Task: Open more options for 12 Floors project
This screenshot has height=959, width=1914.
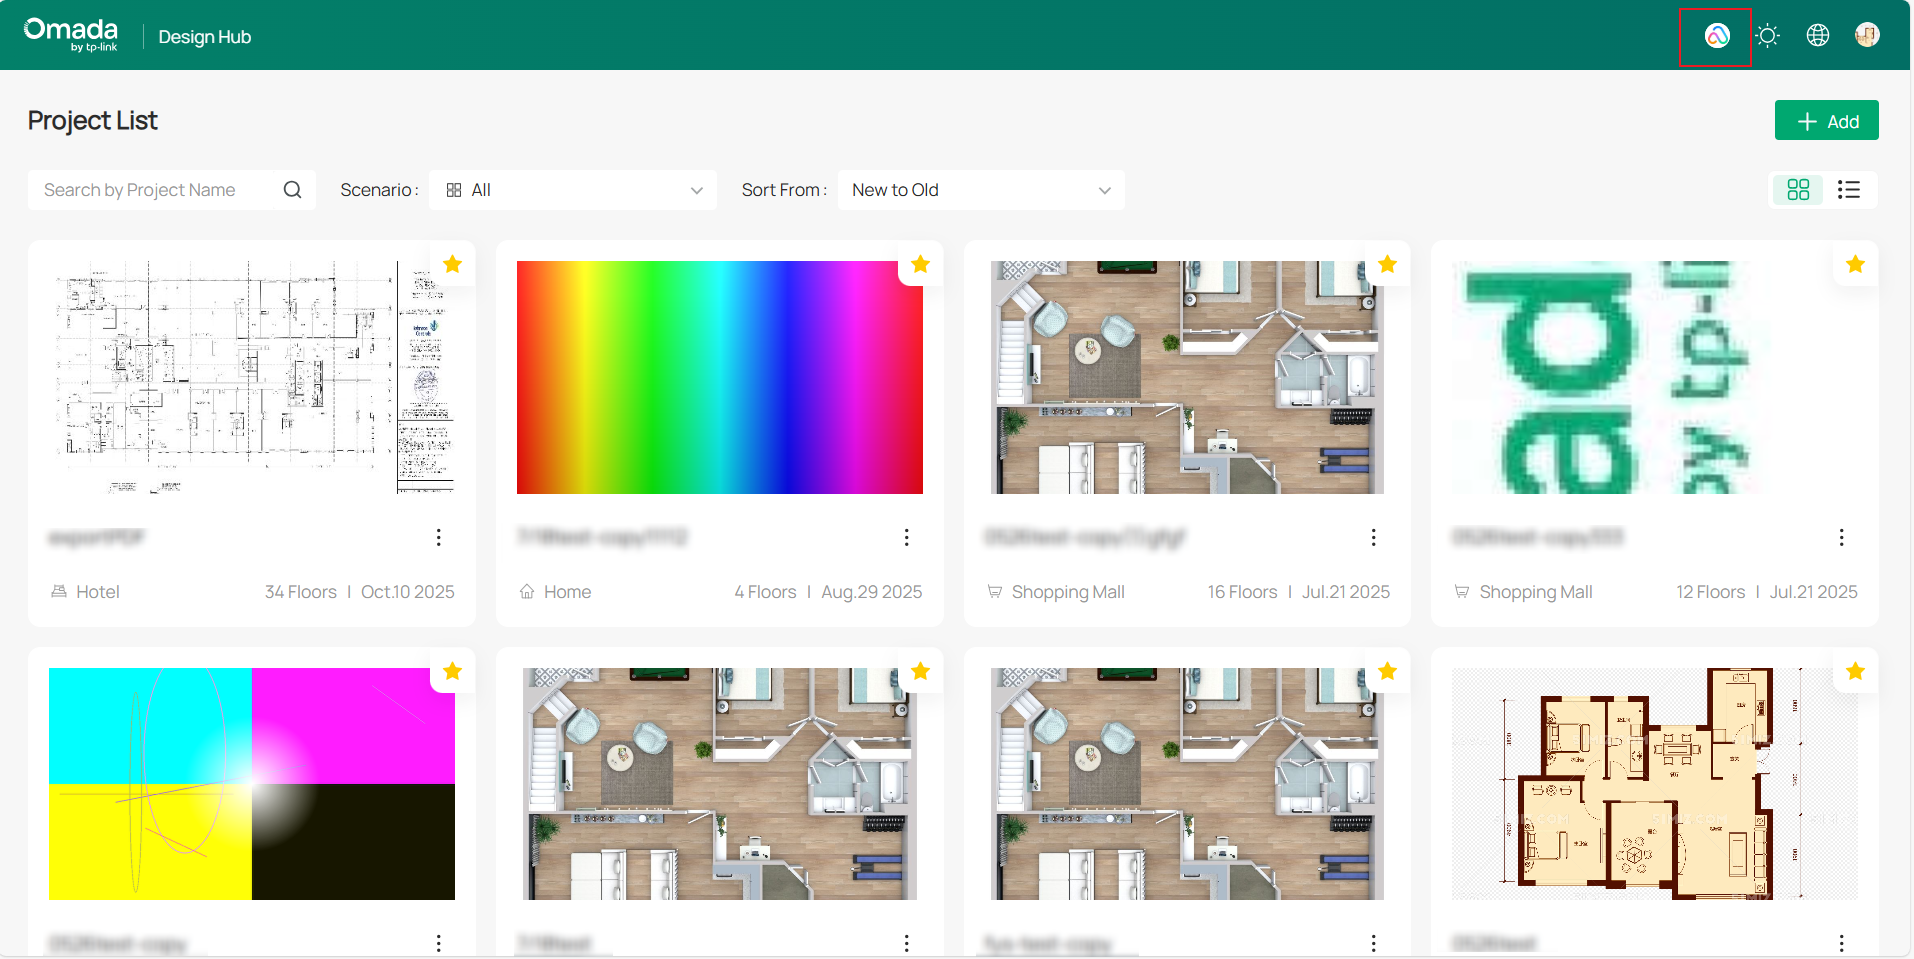Action: pyautogui.click(x=1841, y=538)
